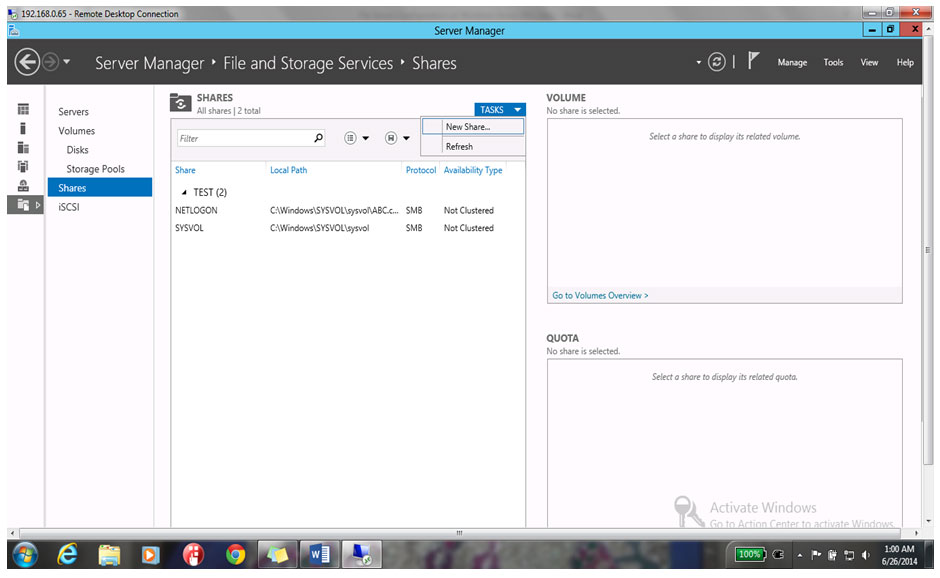Click the magnifier search icon in Filter

coord(318,138)
